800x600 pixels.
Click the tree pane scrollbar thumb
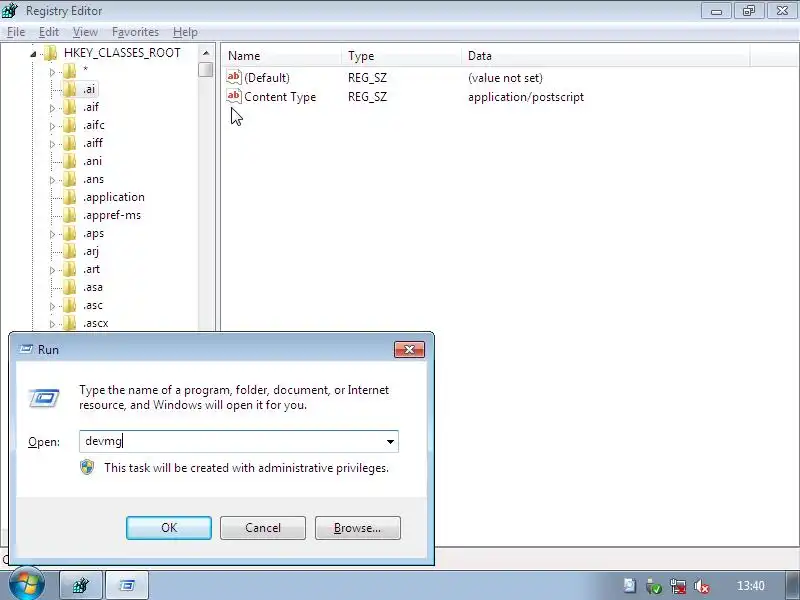coord(206,69)
